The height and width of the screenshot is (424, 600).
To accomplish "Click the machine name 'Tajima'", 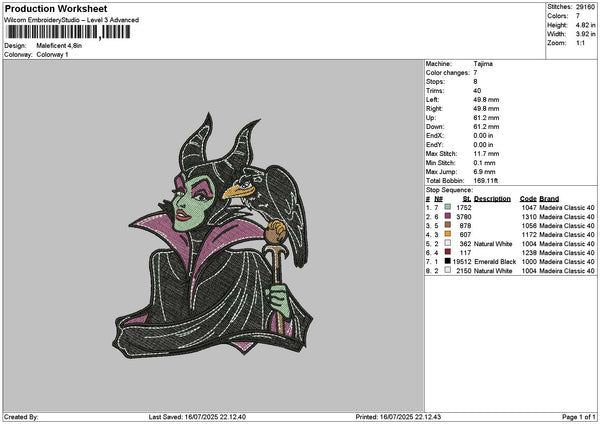I will coord(483,64).
